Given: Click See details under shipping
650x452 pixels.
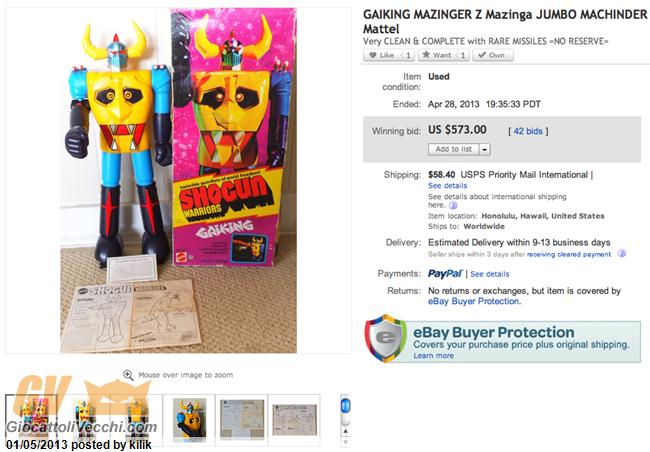Looking at the screenshot, I should click(x=447, y=185).
